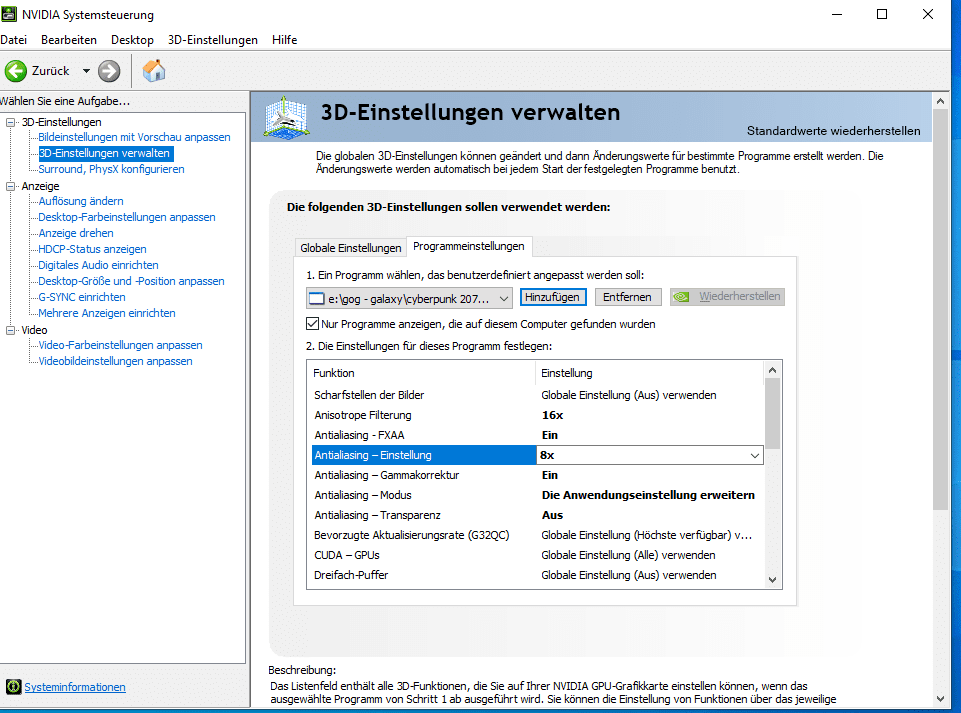The height and width of the screenshot is (713, 961).
Task: Click the settings list scrollbar thumb
Action: click(772, 413)
